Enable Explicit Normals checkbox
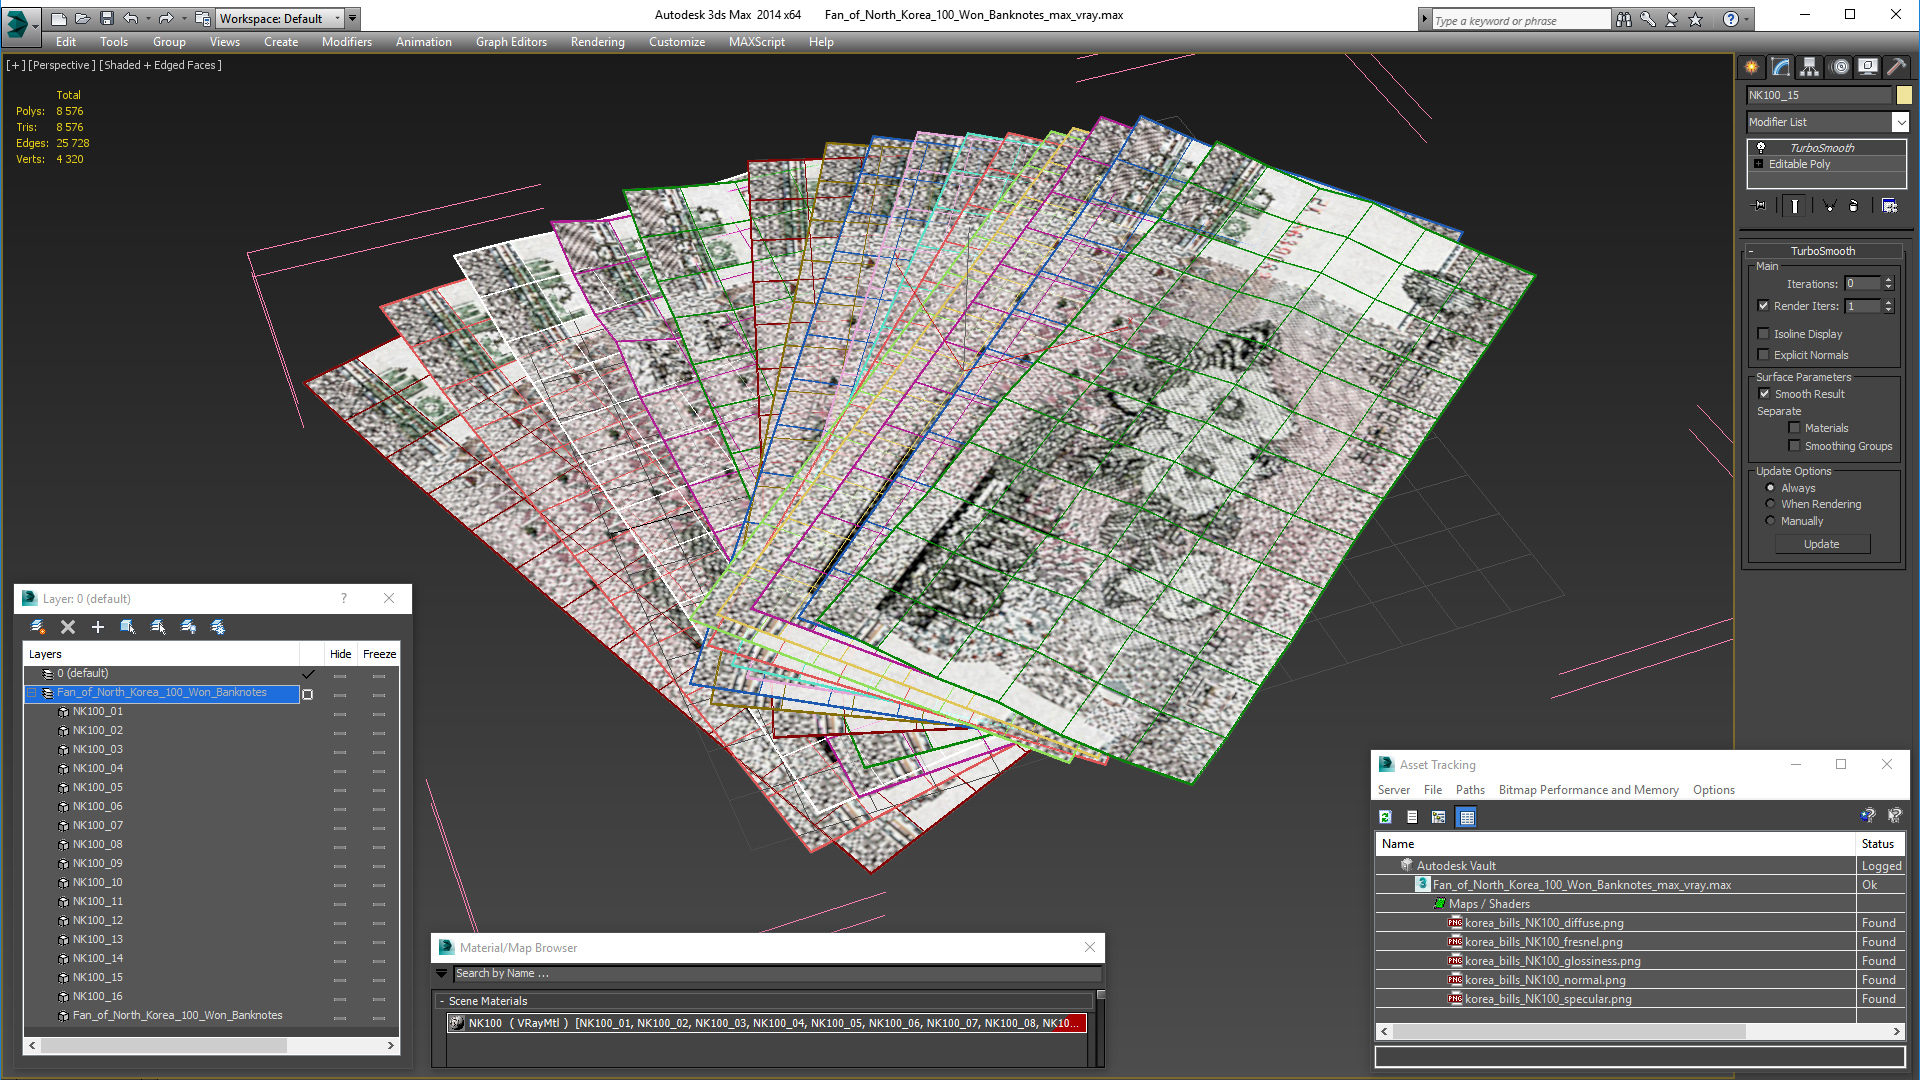Viewport: 1920px width, 1080px height. coord(1763,355)
